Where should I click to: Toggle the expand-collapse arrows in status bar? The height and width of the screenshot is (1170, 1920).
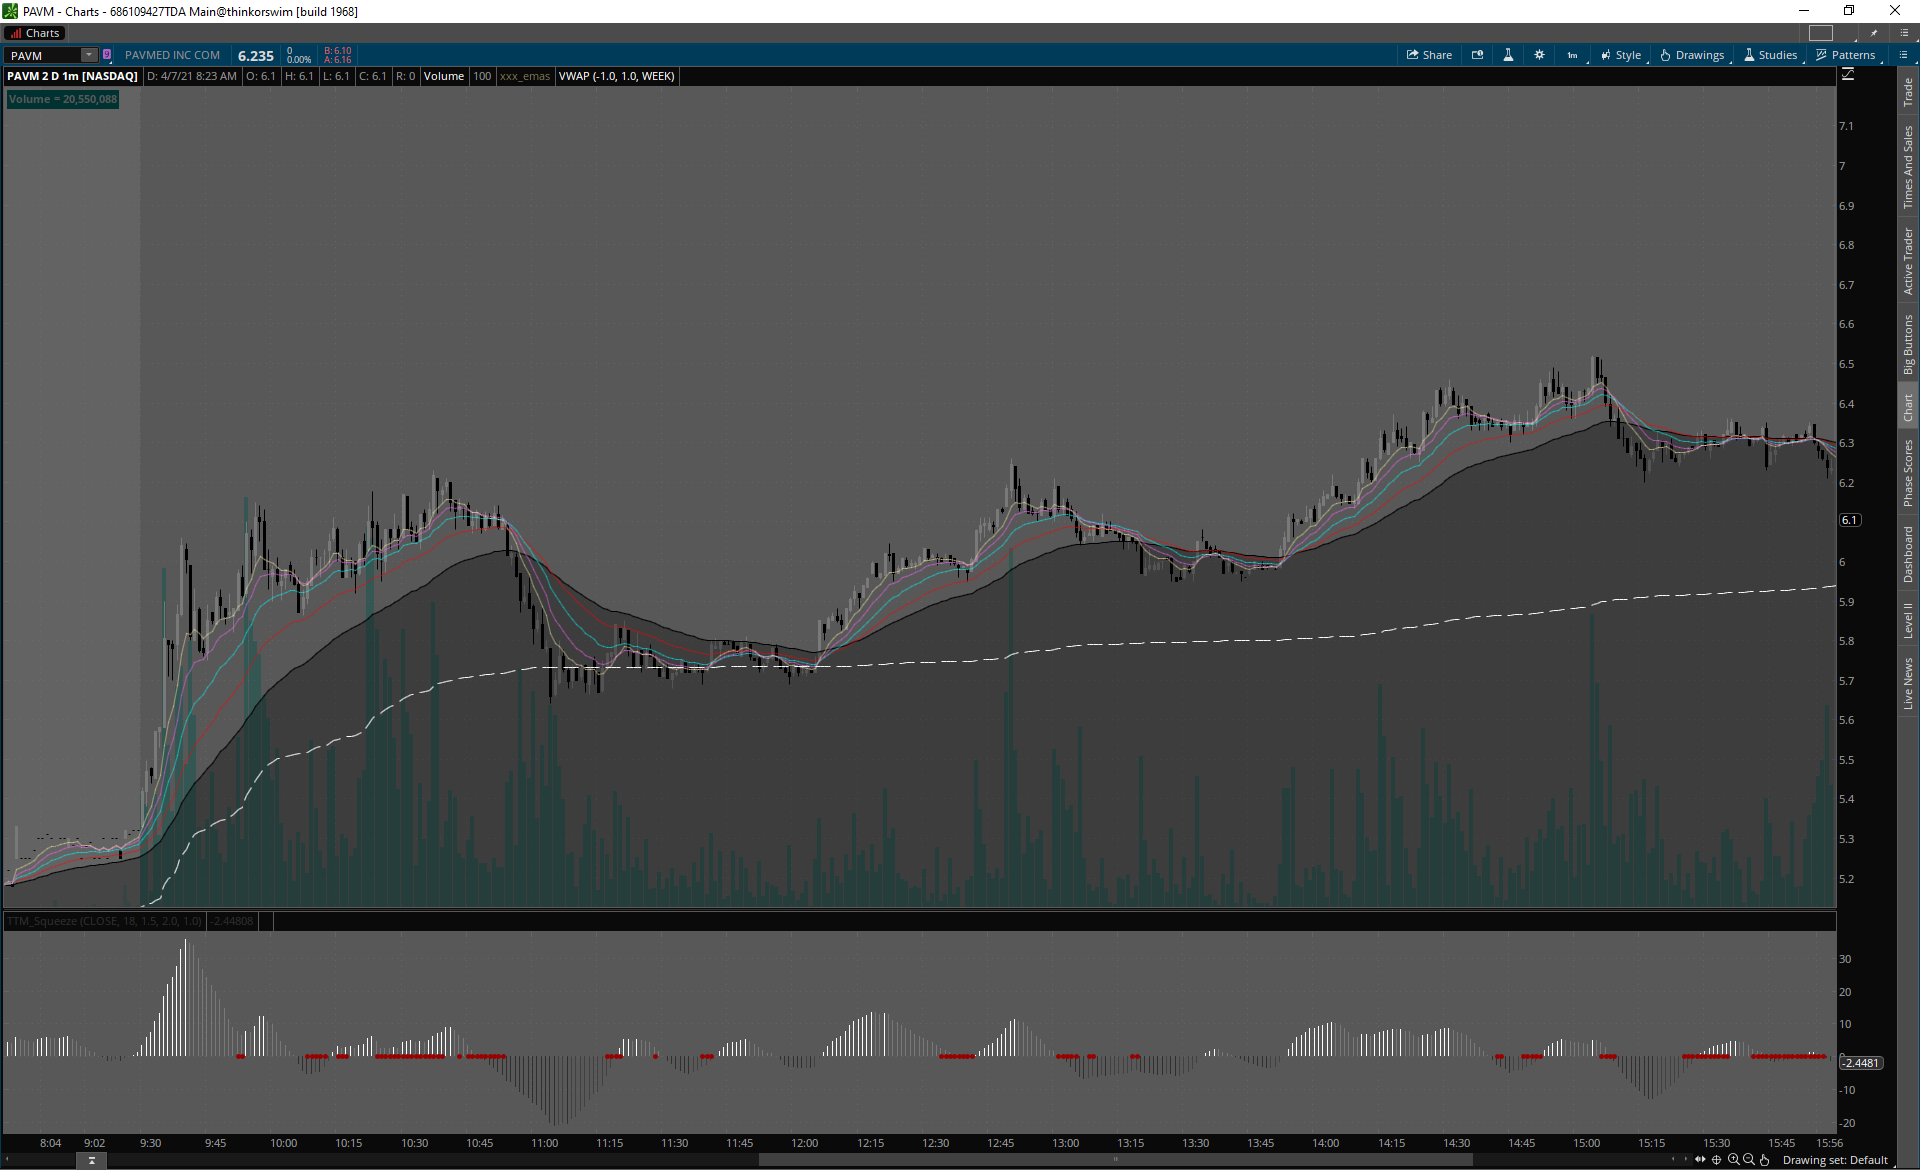(x=1700, y=1160)
